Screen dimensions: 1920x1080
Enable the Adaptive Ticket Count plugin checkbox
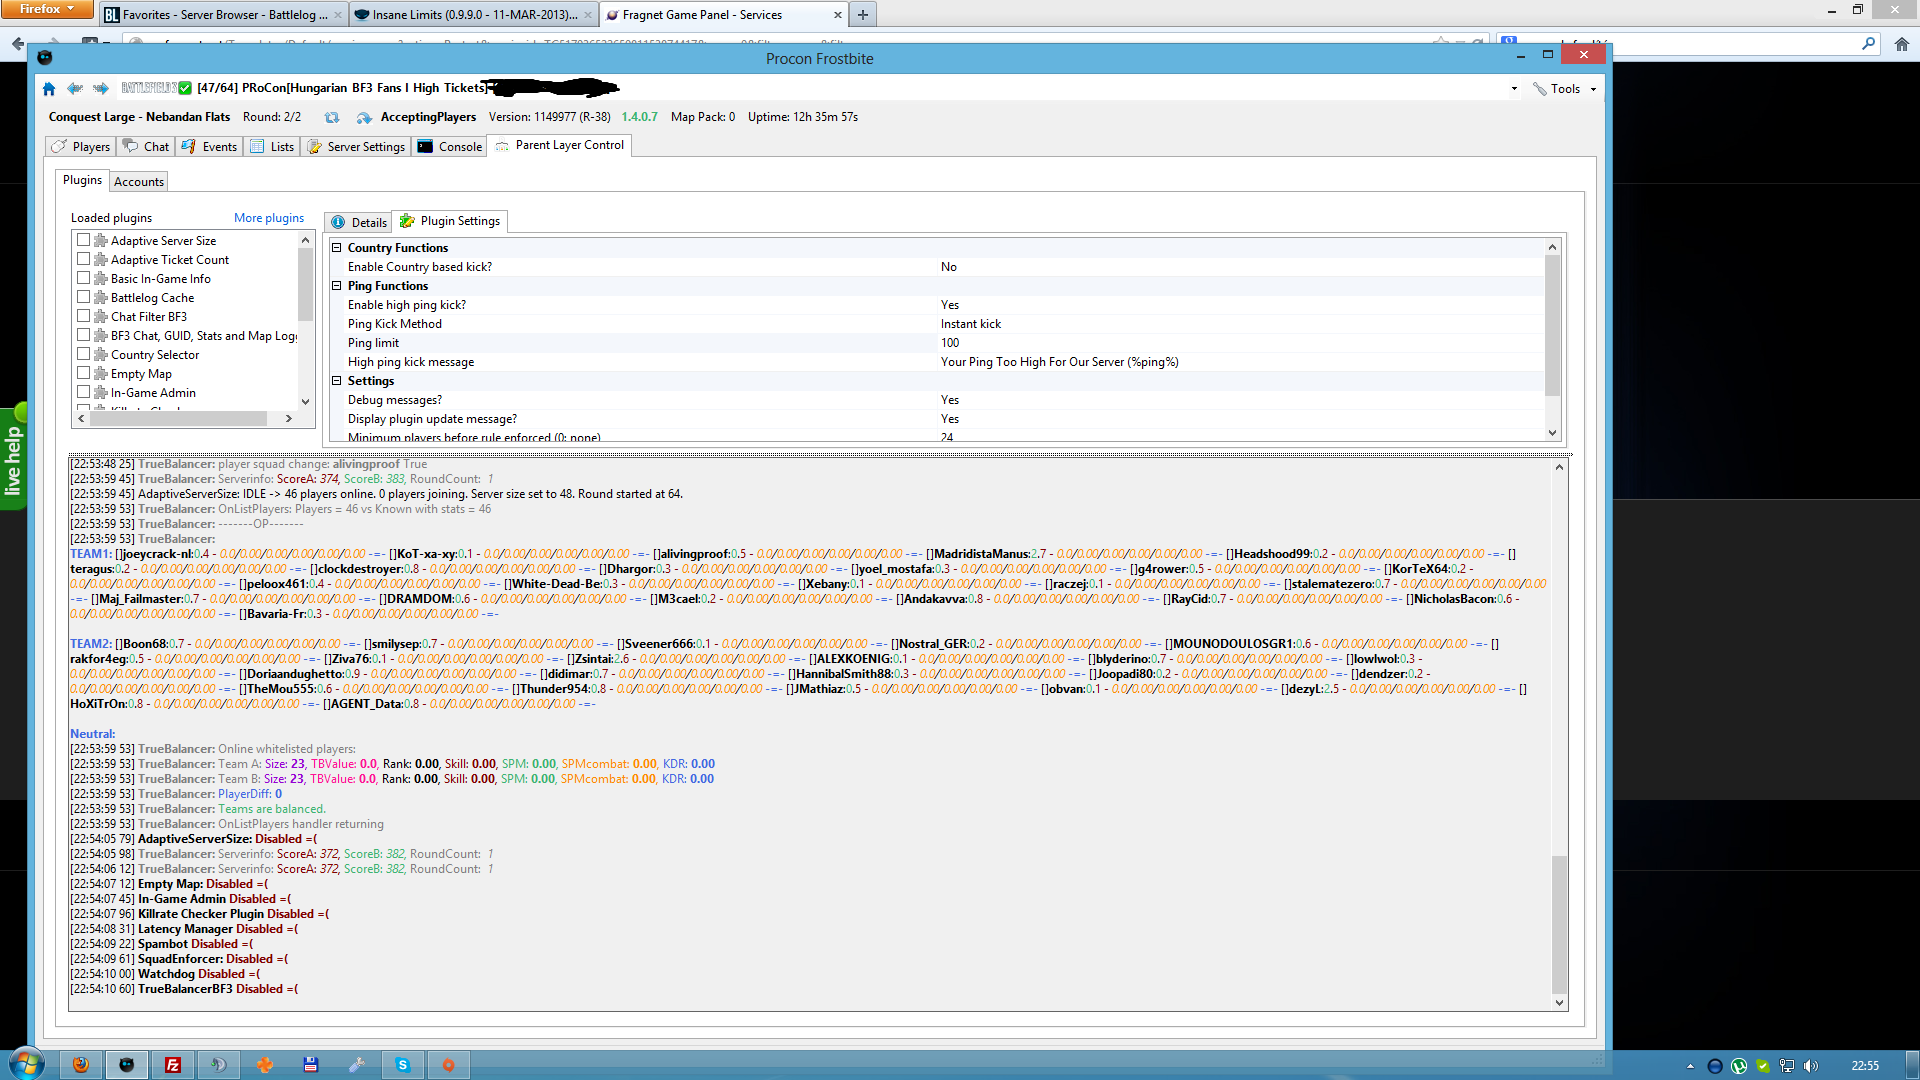tap(84, 259)
